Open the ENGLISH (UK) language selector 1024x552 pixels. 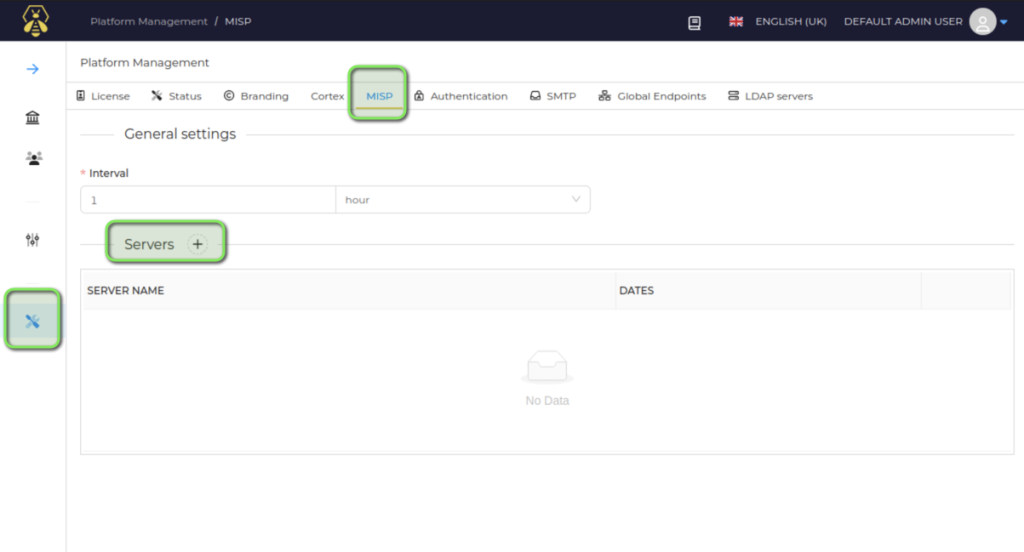[791, 22]
